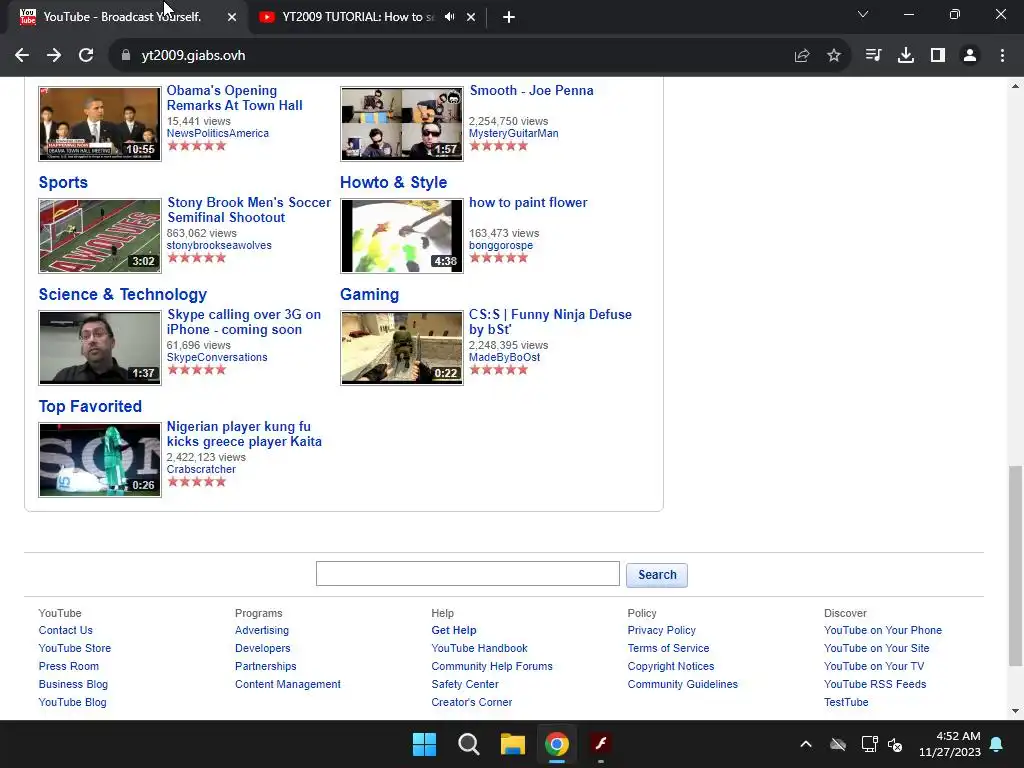
Task: Click the scrollbar down arrow
Action: coord(1015,711)
